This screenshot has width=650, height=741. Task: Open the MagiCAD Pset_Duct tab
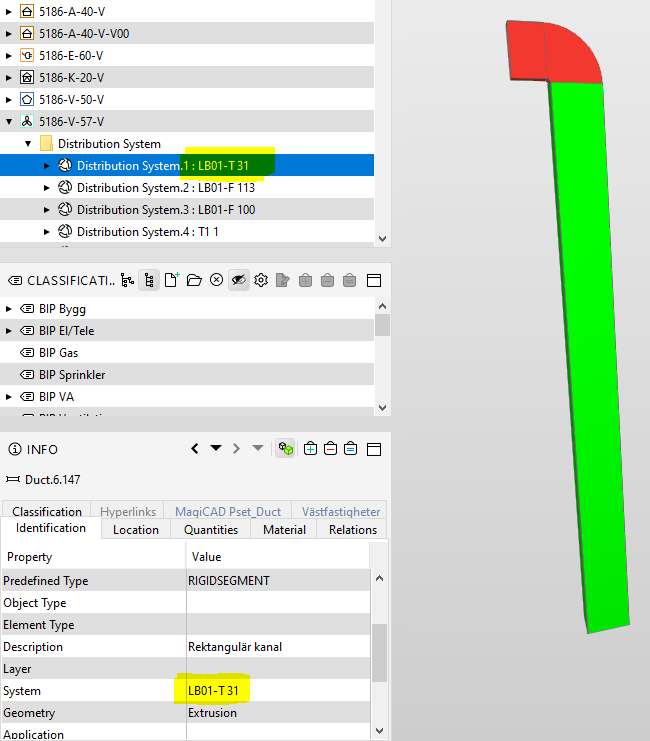[228, 511]
